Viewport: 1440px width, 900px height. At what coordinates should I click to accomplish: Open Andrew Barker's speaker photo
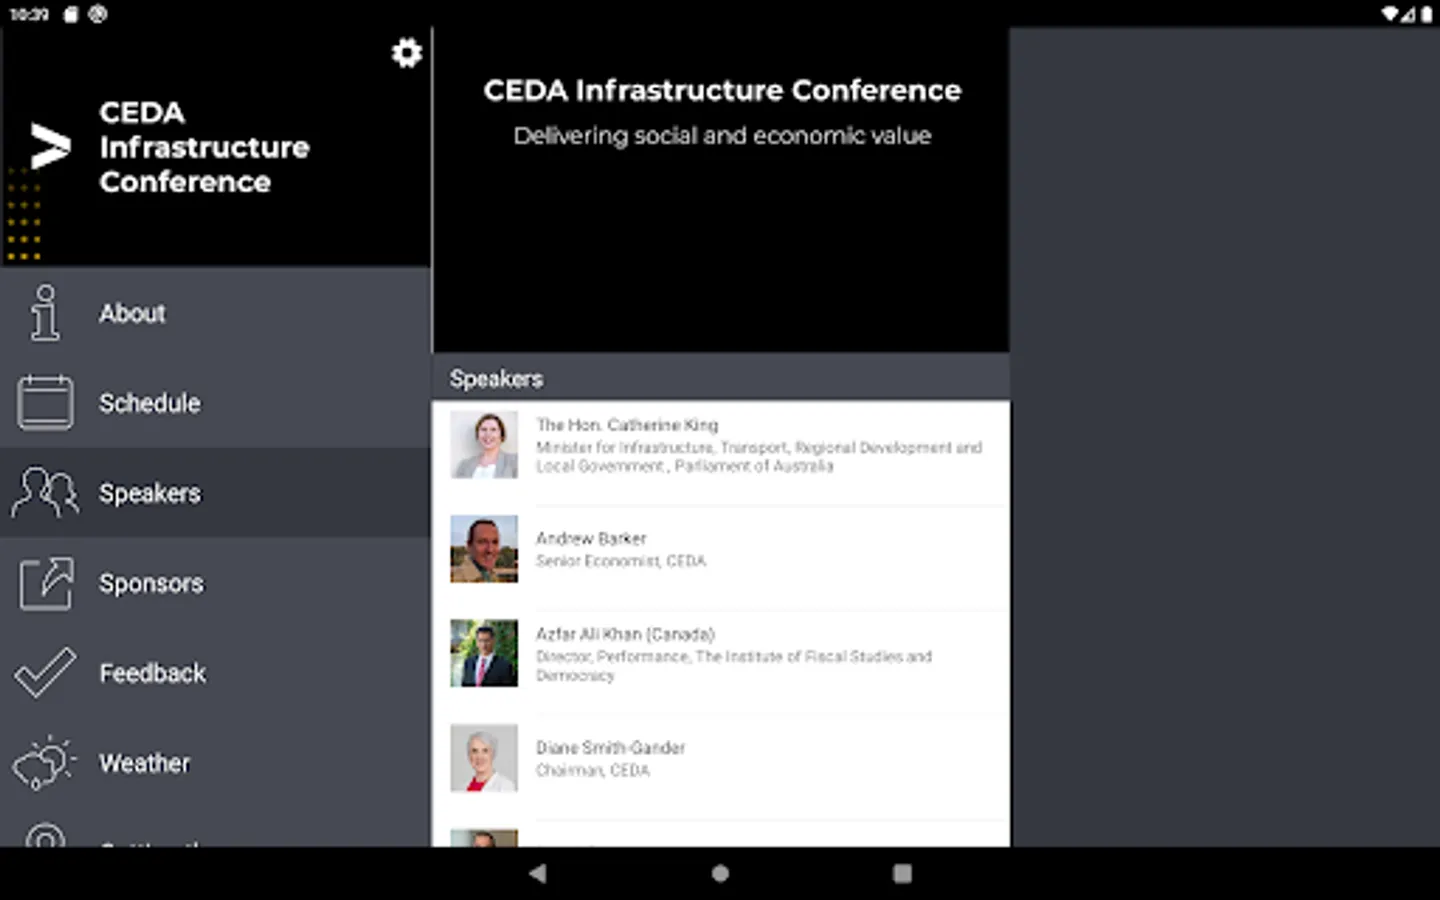point(484,549)
